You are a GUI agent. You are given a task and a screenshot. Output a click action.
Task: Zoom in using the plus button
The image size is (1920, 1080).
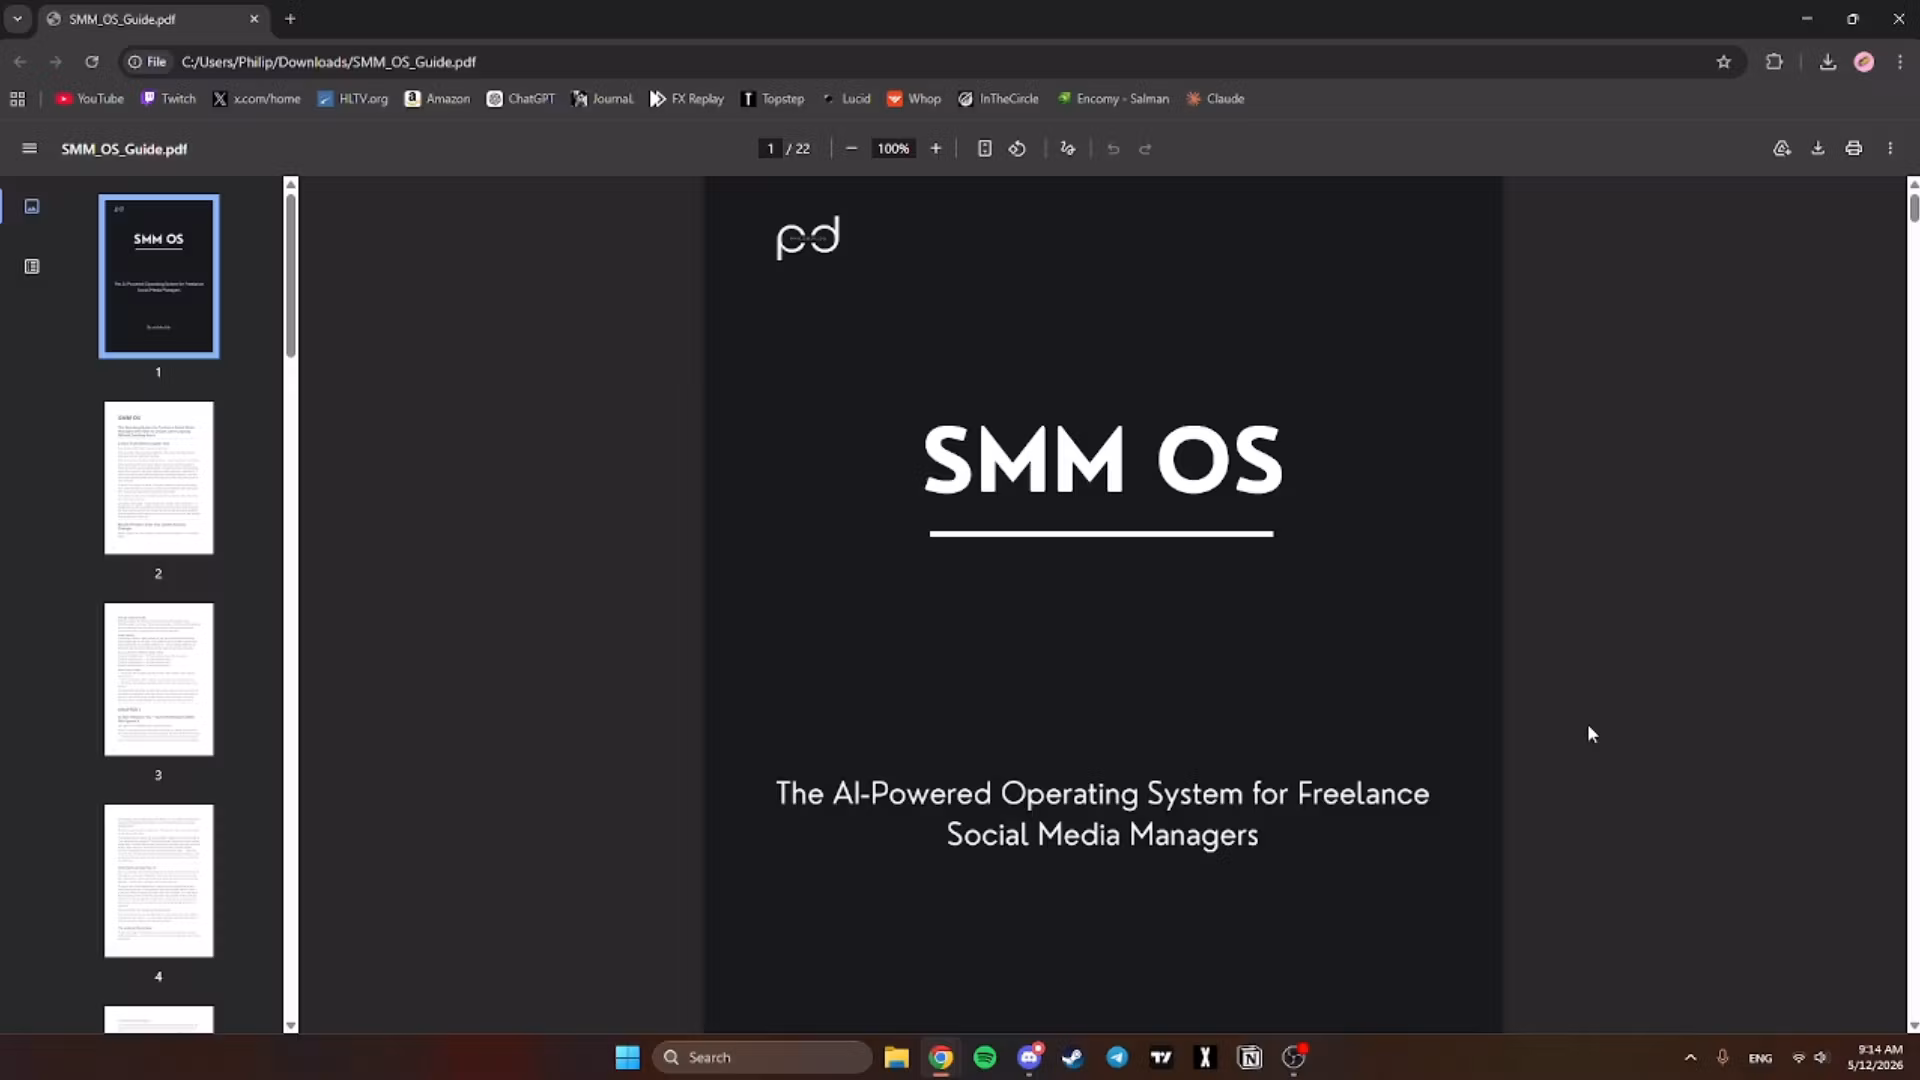pos(935,148)
